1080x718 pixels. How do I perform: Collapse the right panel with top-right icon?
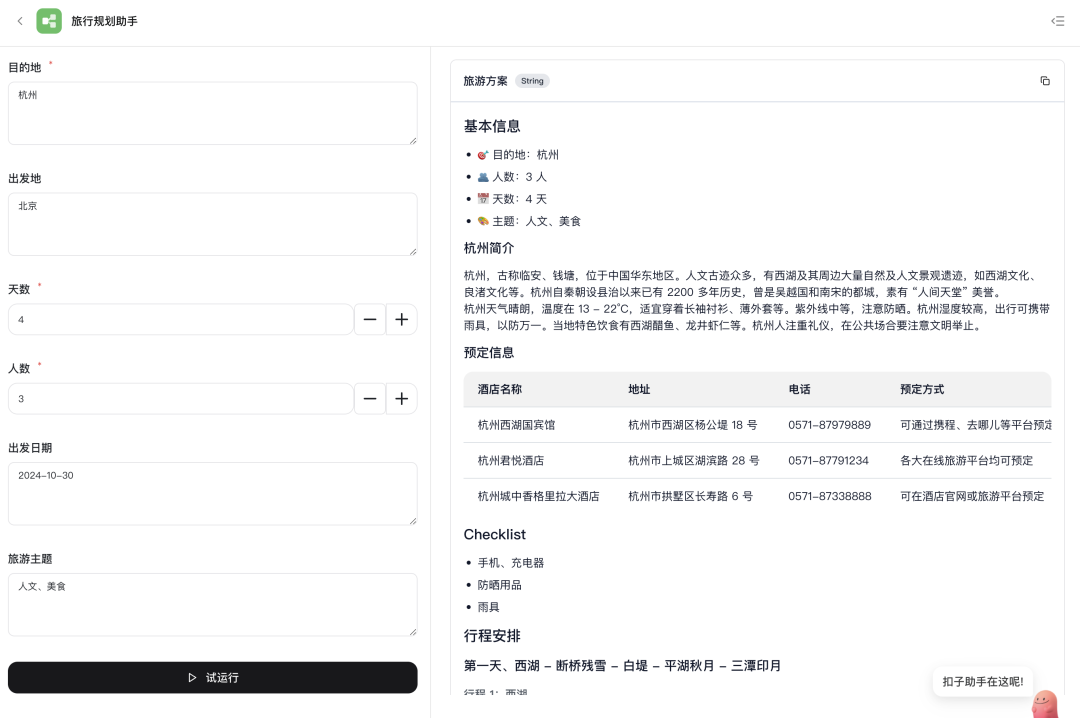point(1057,21)
